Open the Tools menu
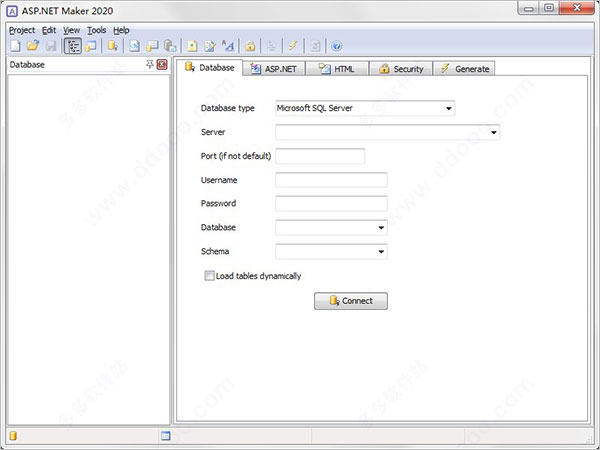The width and height of the screenshot is (600, 450). tap(96, 30)
